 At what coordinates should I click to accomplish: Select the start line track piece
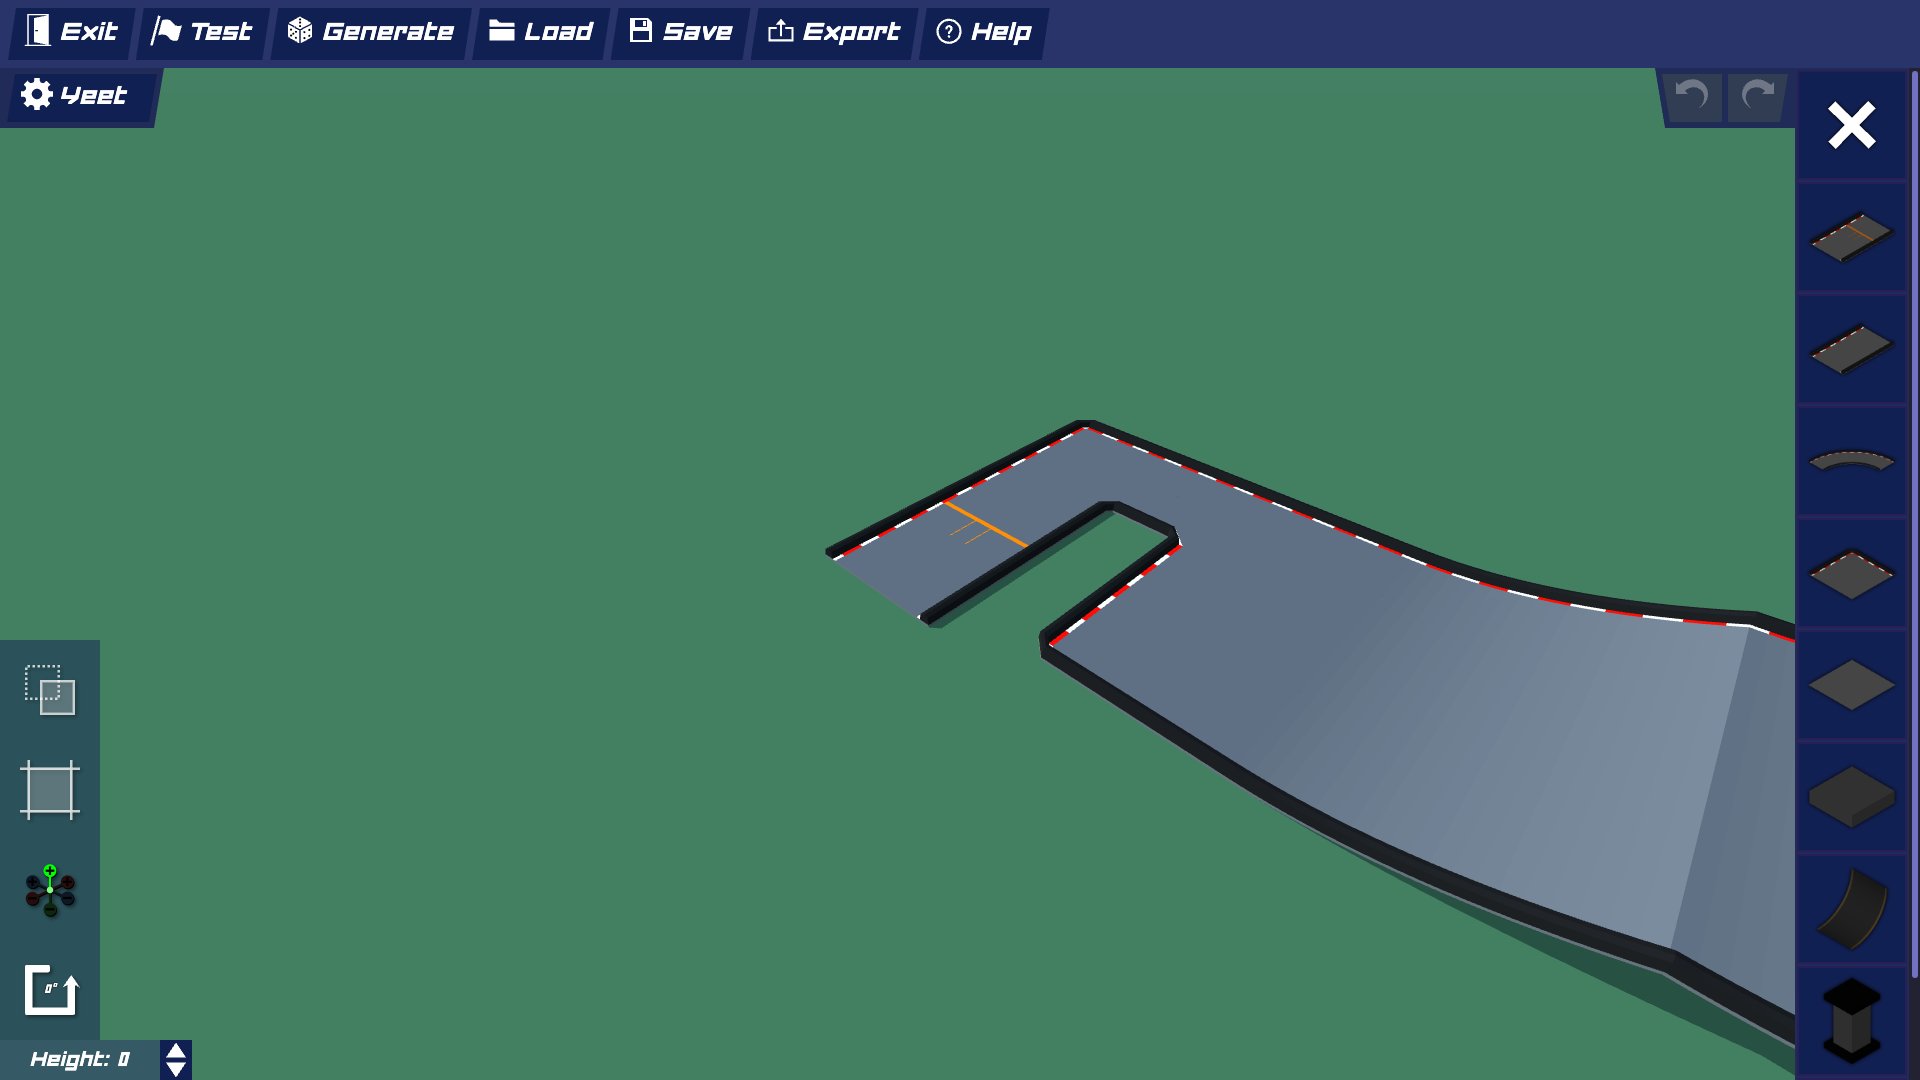(x=1851, y=237)
